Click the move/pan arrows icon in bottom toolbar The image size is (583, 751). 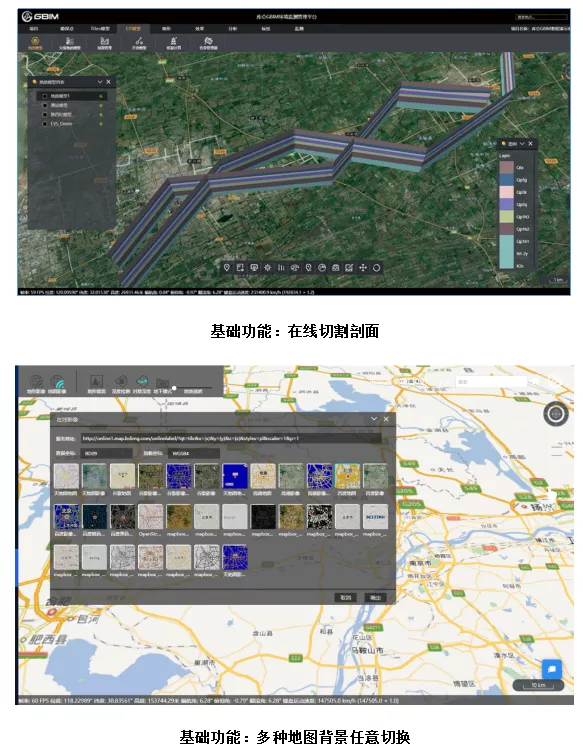click(363, 268)
